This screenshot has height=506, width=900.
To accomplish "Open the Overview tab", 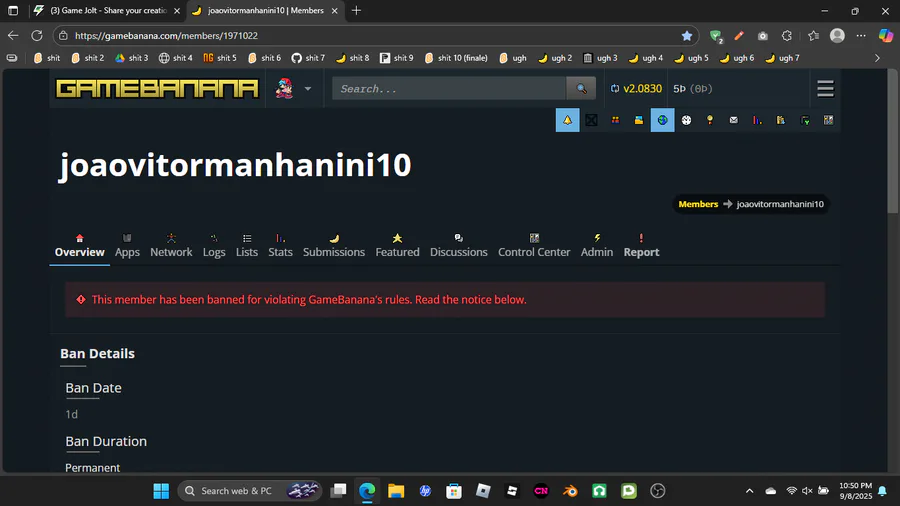I will (x=79, y=246).
